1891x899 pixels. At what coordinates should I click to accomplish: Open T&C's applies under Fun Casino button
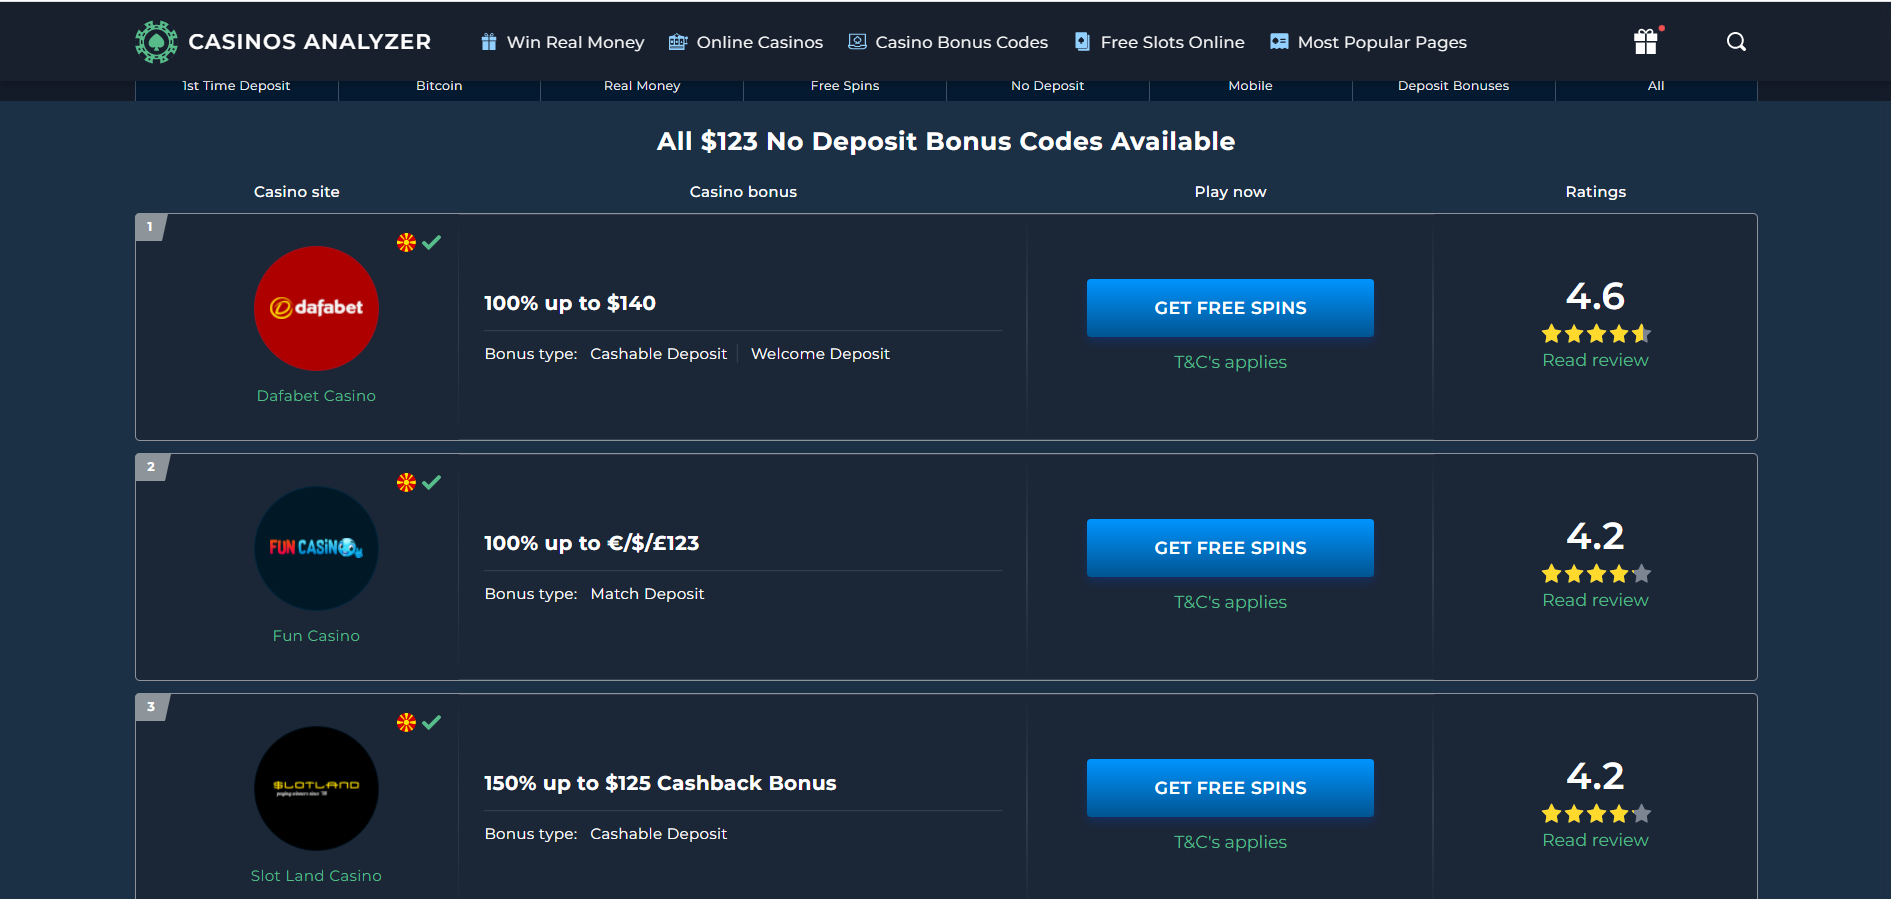(x=1230, y=602)
